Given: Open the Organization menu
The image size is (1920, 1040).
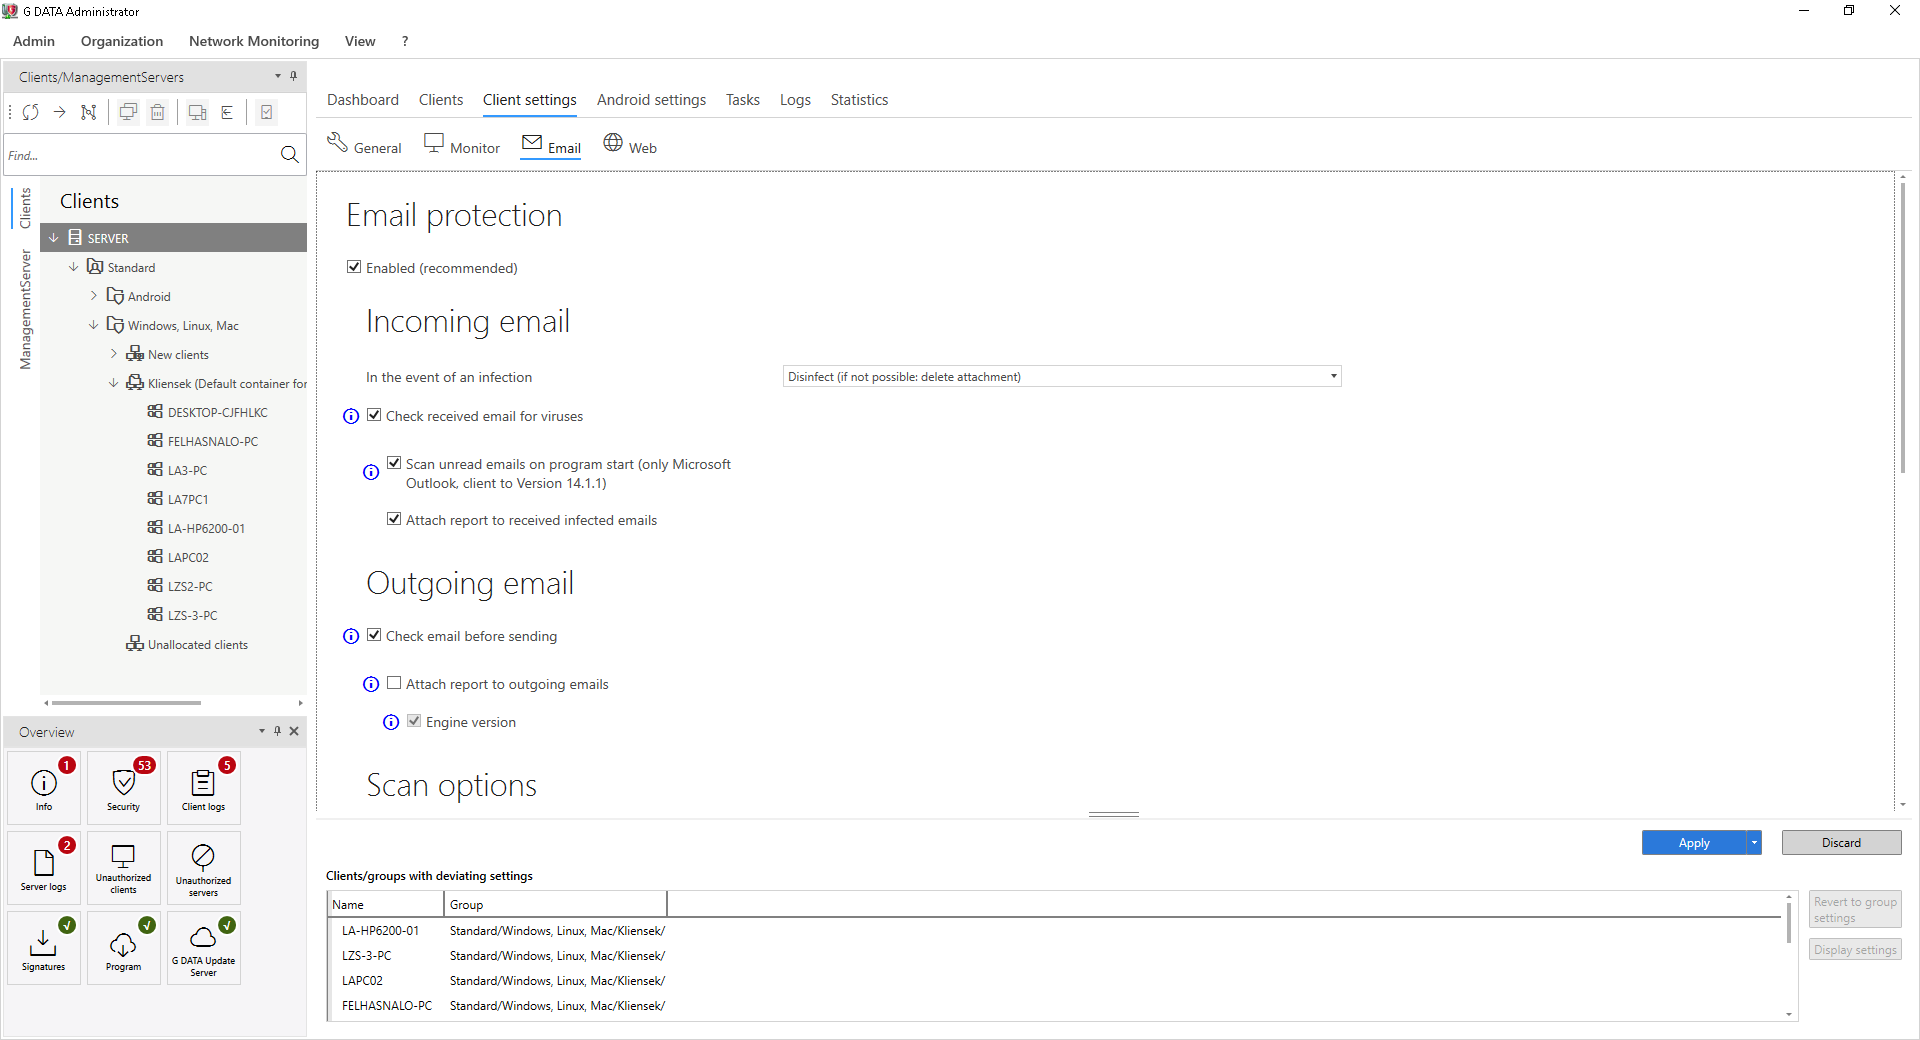Looking at the screenshot, I should [x=122, y=41].
